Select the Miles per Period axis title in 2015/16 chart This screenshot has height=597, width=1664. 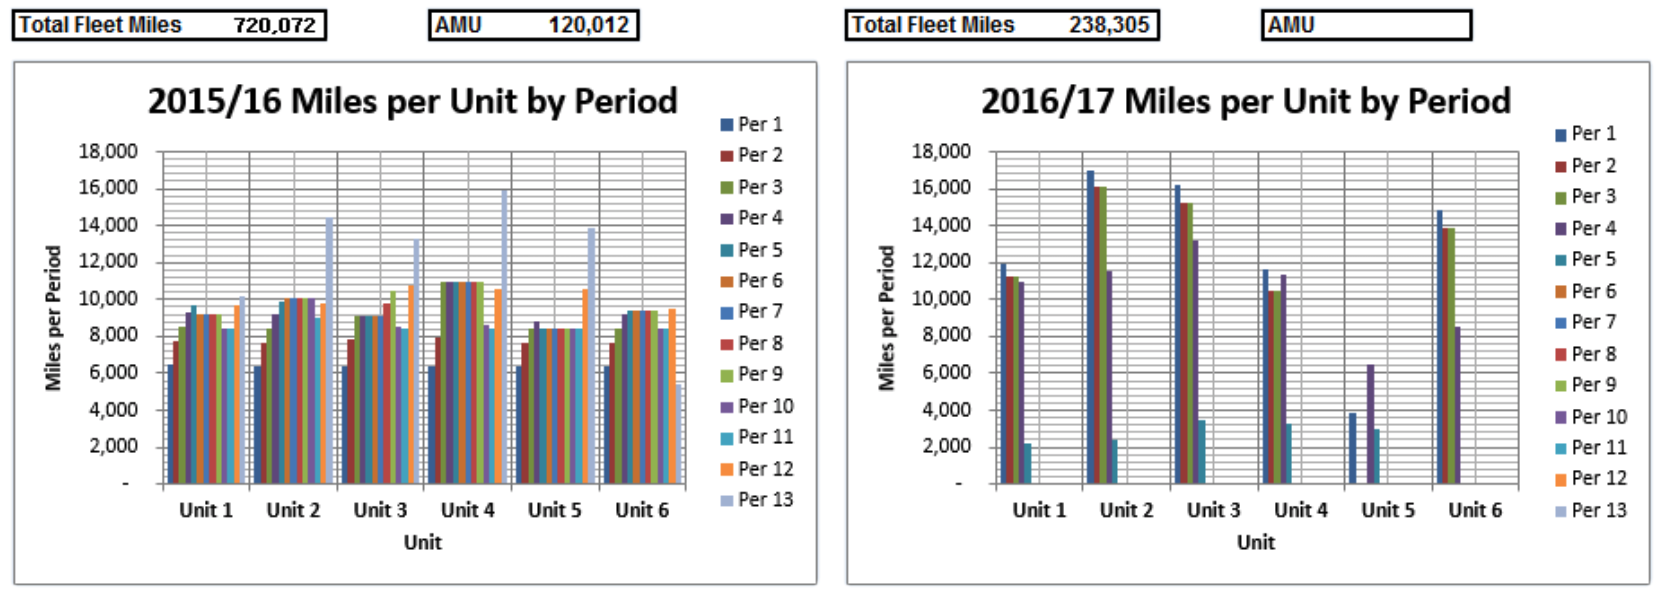pos(53,318)
